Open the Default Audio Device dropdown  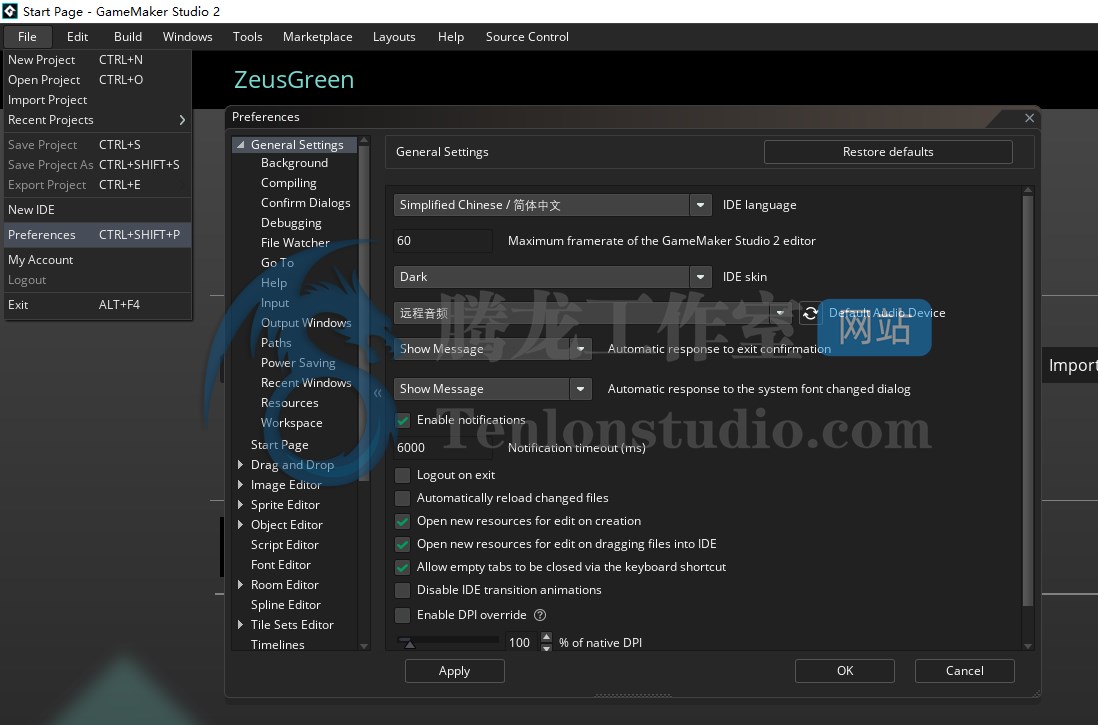pos(780,313)
